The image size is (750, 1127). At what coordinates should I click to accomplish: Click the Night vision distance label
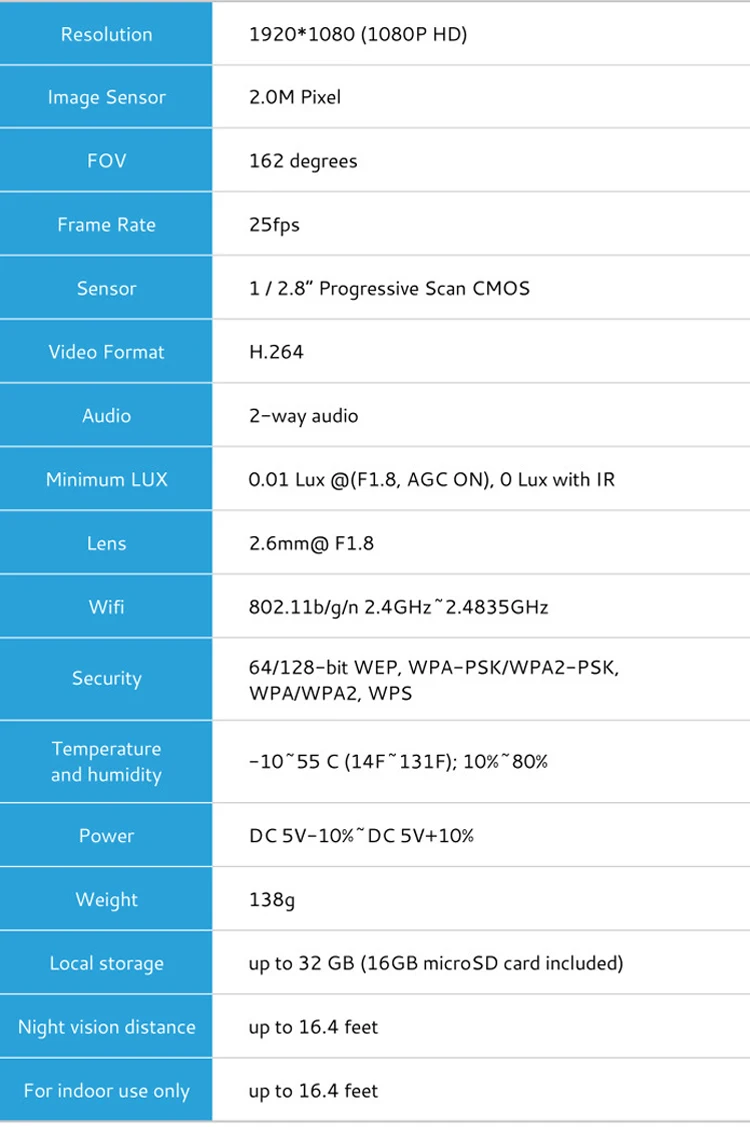click(106, 1027)
